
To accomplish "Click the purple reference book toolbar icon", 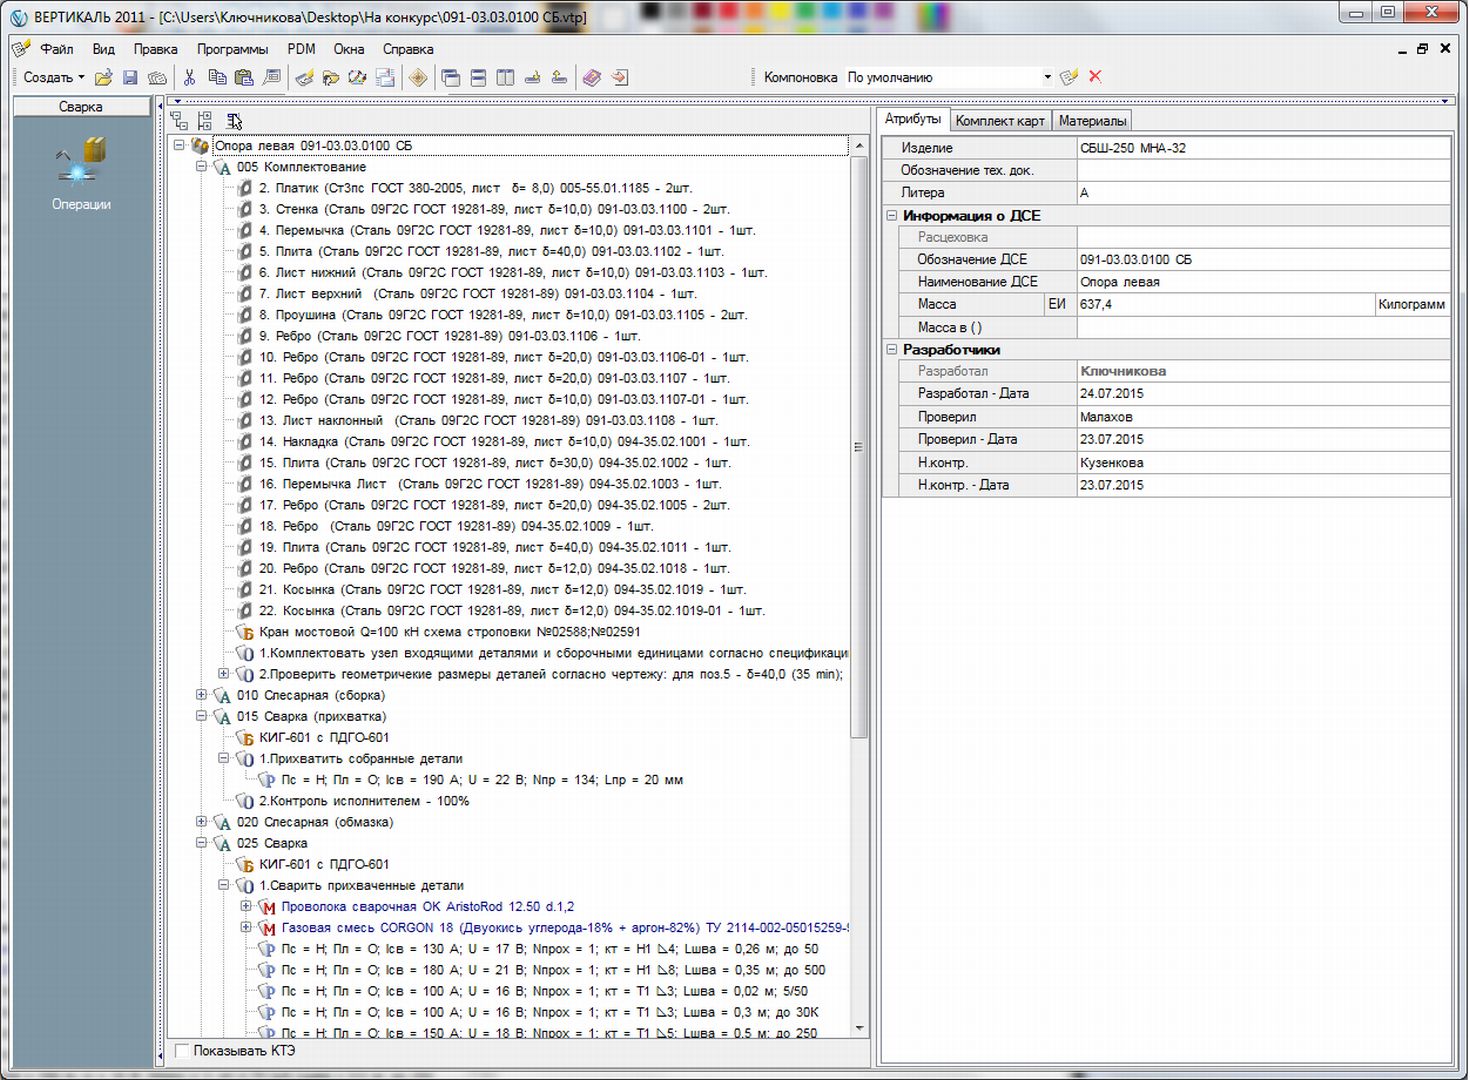I will point(592,77).
